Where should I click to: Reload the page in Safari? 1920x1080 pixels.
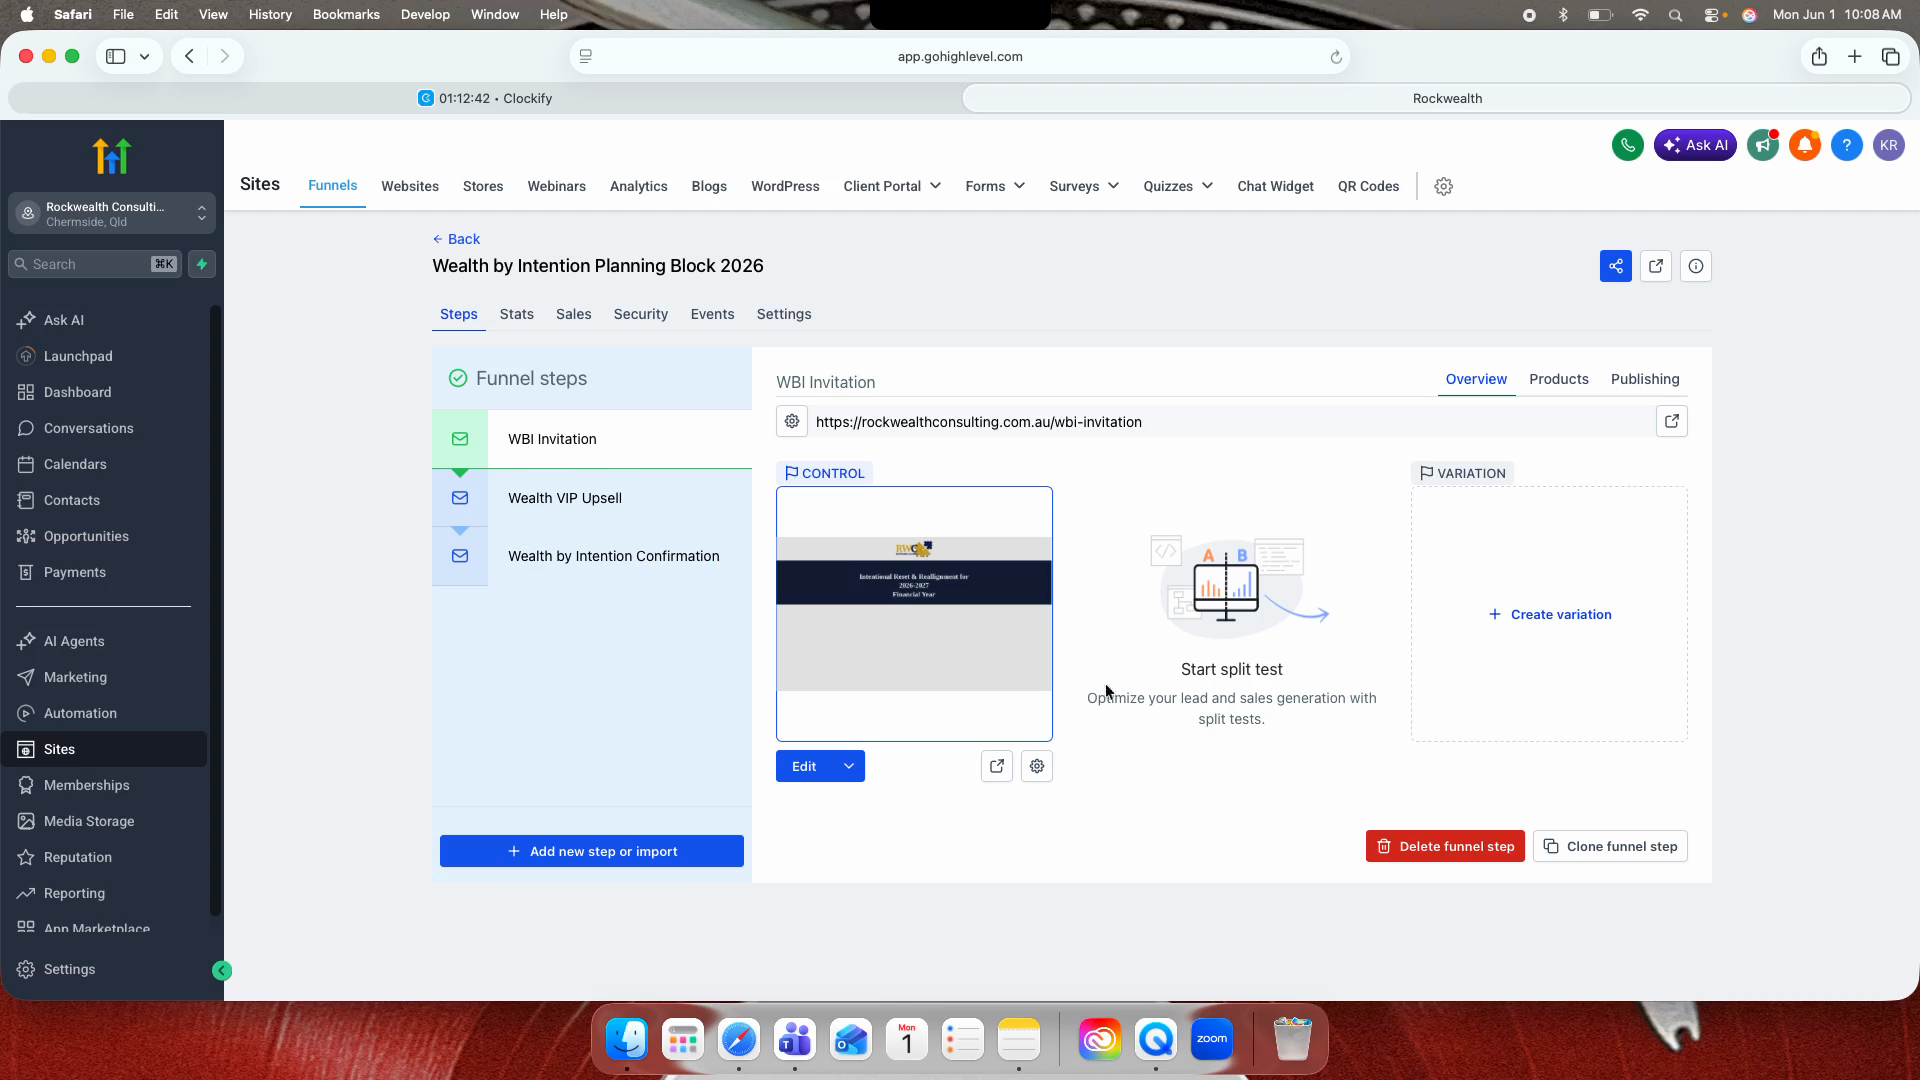pyautogui.click(x=1336, y=57)
